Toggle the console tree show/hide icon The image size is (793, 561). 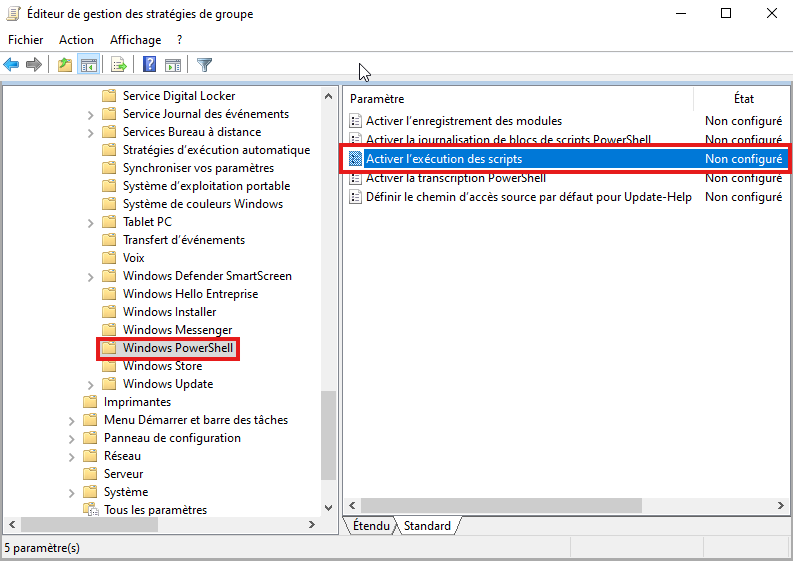click(89, 65)
